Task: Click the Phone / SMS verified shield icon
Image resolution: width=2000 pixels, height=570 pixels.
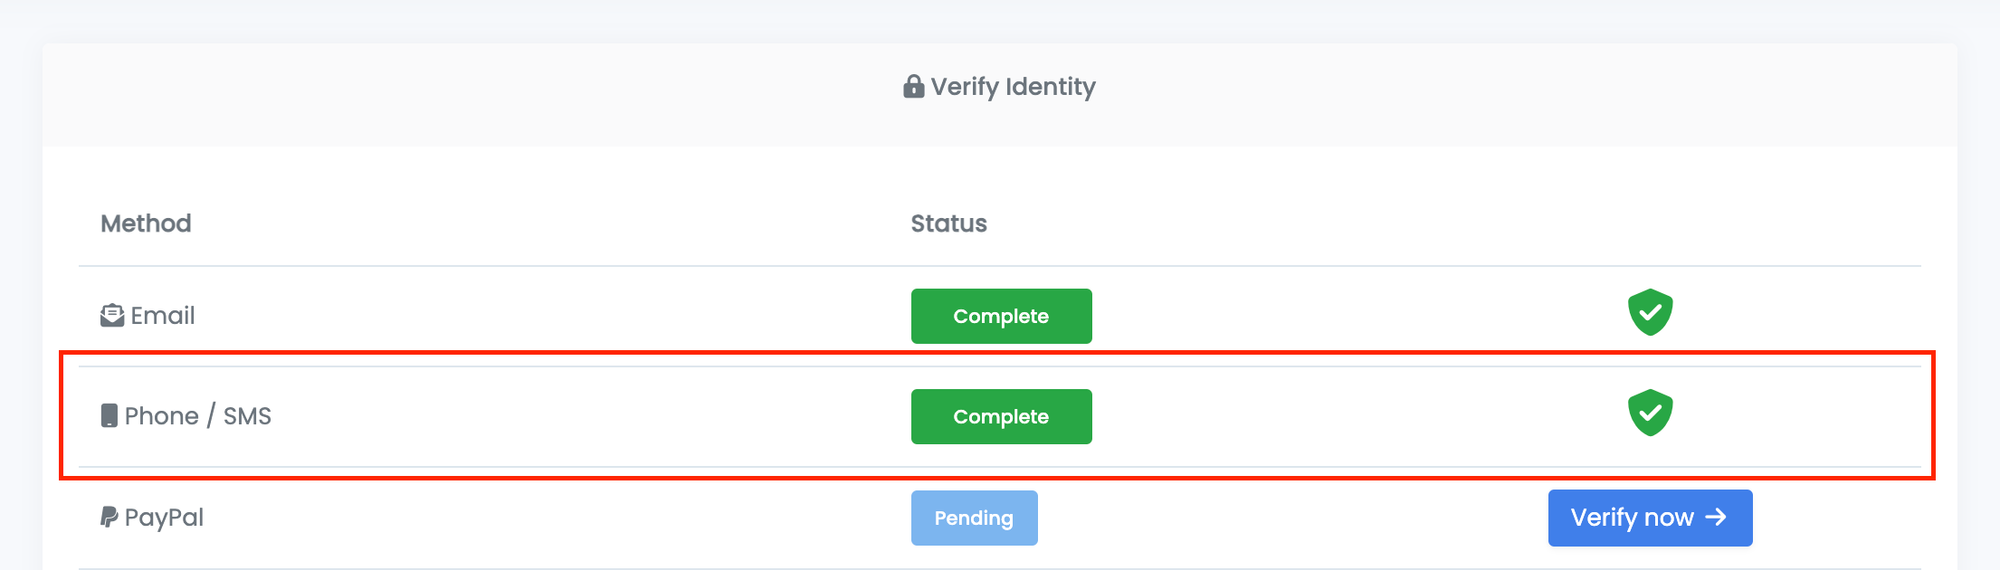Action: coord(1650,413)
